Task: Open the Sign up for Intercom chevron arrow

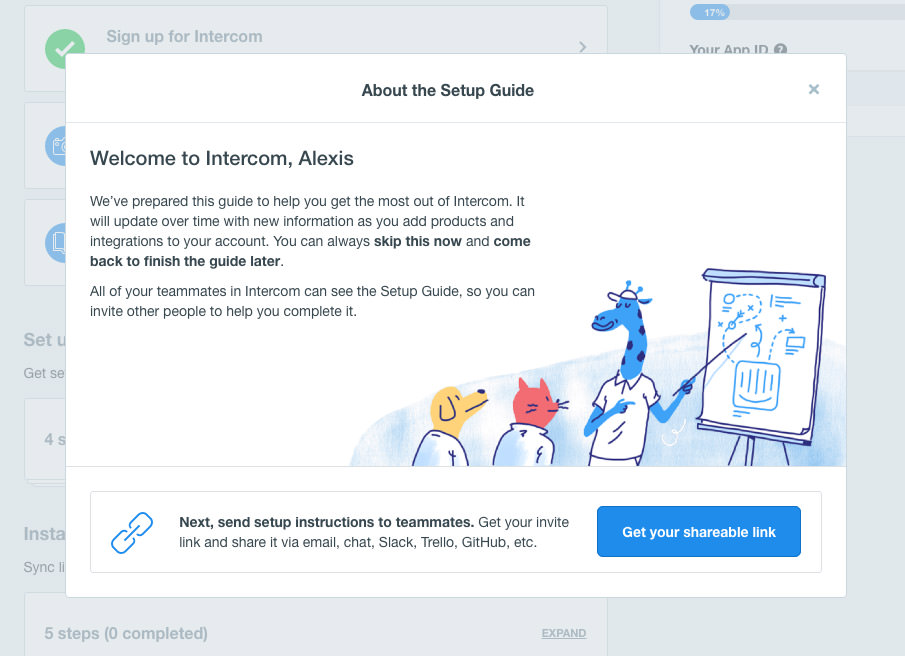Action: click(583, 47)
